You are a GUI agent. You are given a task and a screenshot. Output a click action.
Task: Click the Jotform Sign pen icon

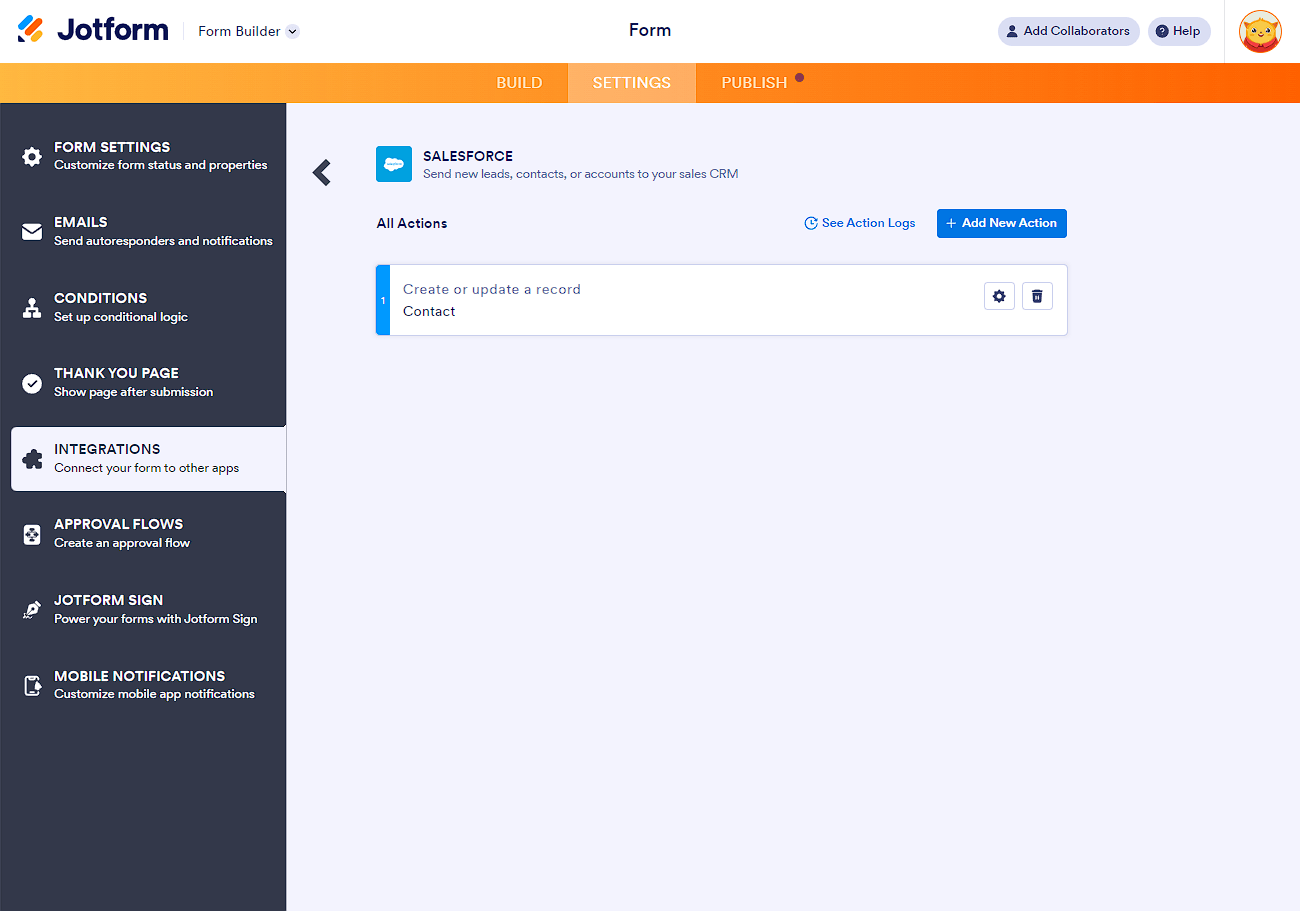pyautogui.click(x=32, y=610)
